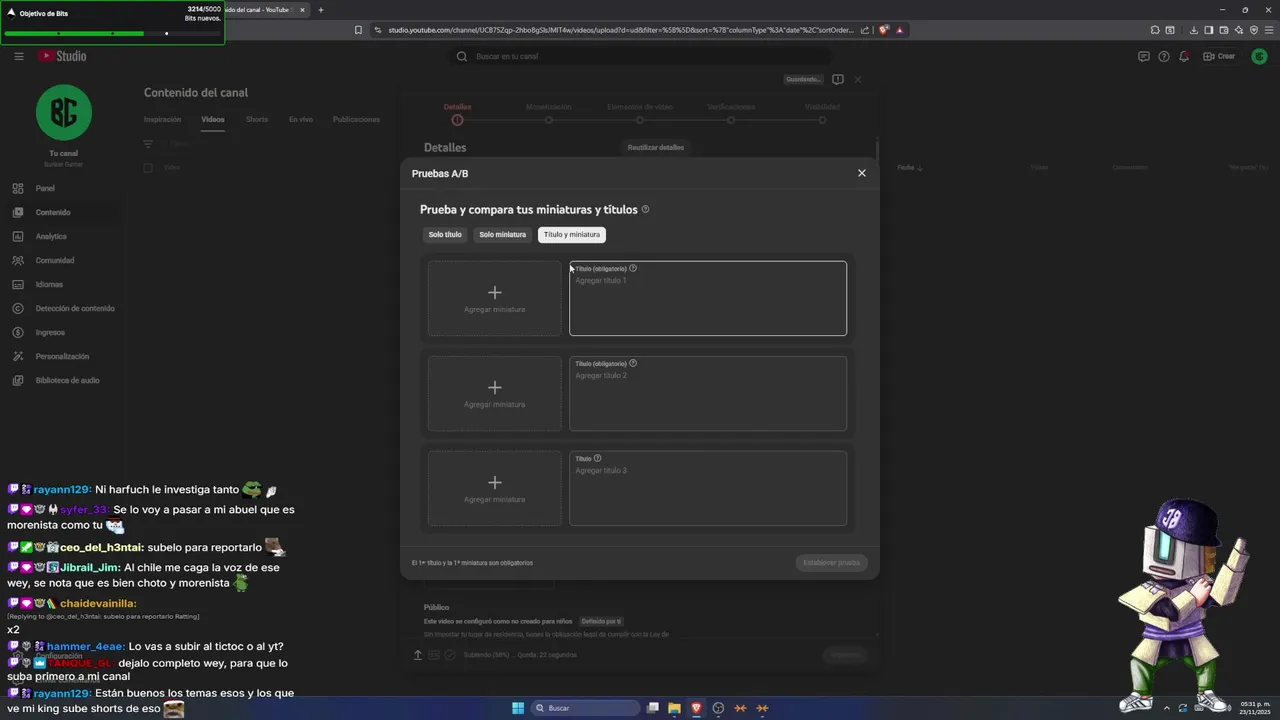1280x720 pixels.
Task: Click the channel avatar in the sidebar
Action: [64, 112]
